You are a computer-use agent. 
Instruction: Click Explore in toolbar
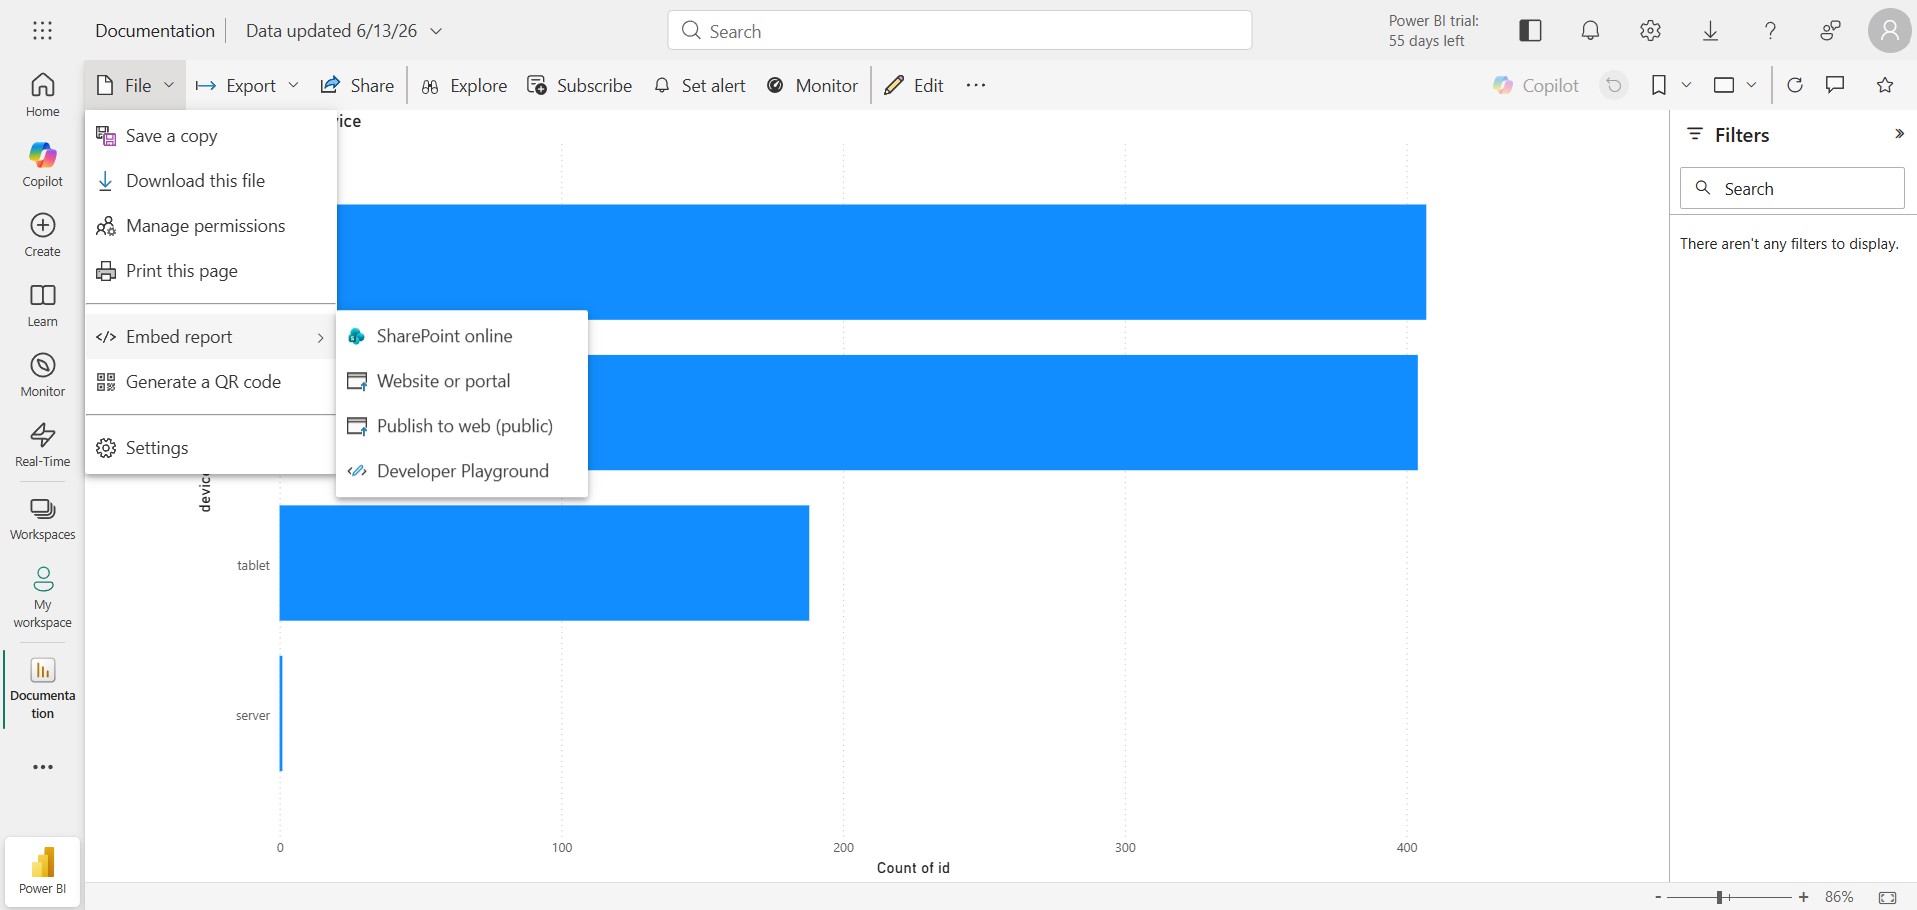click(464, 85)
